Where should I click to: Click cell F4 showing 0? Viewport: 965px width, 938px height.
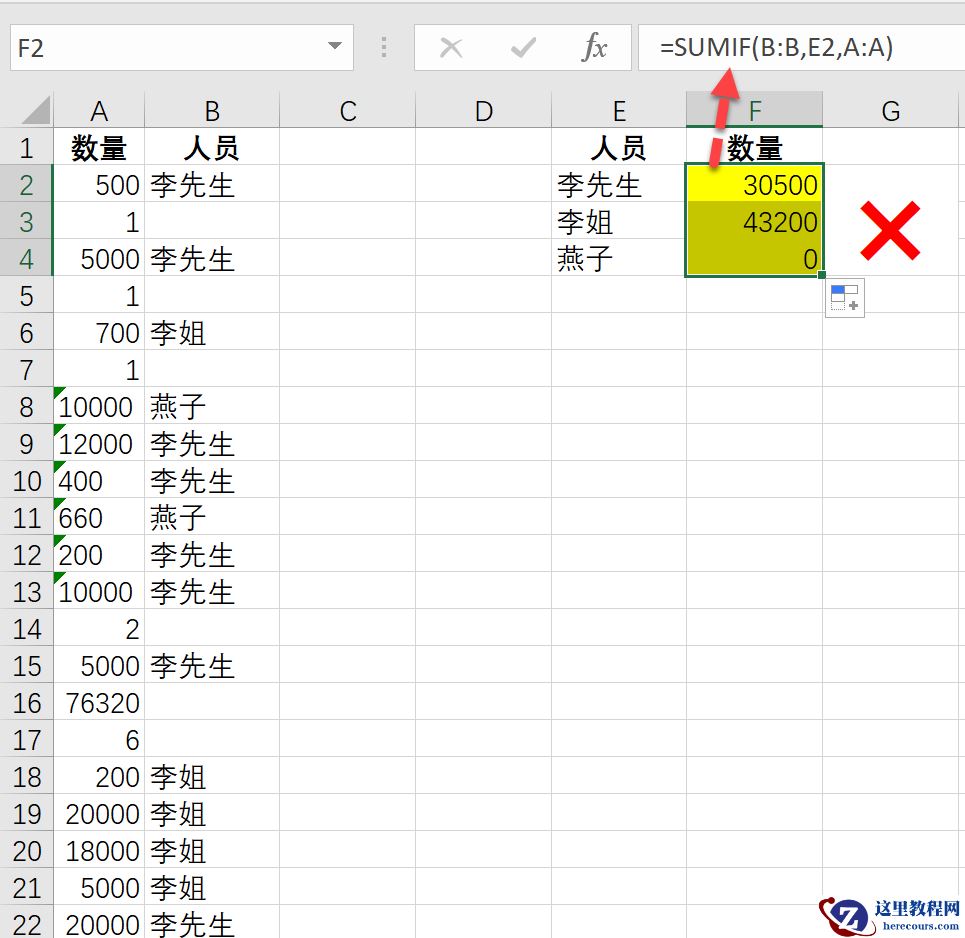click(x=753, y=259)
